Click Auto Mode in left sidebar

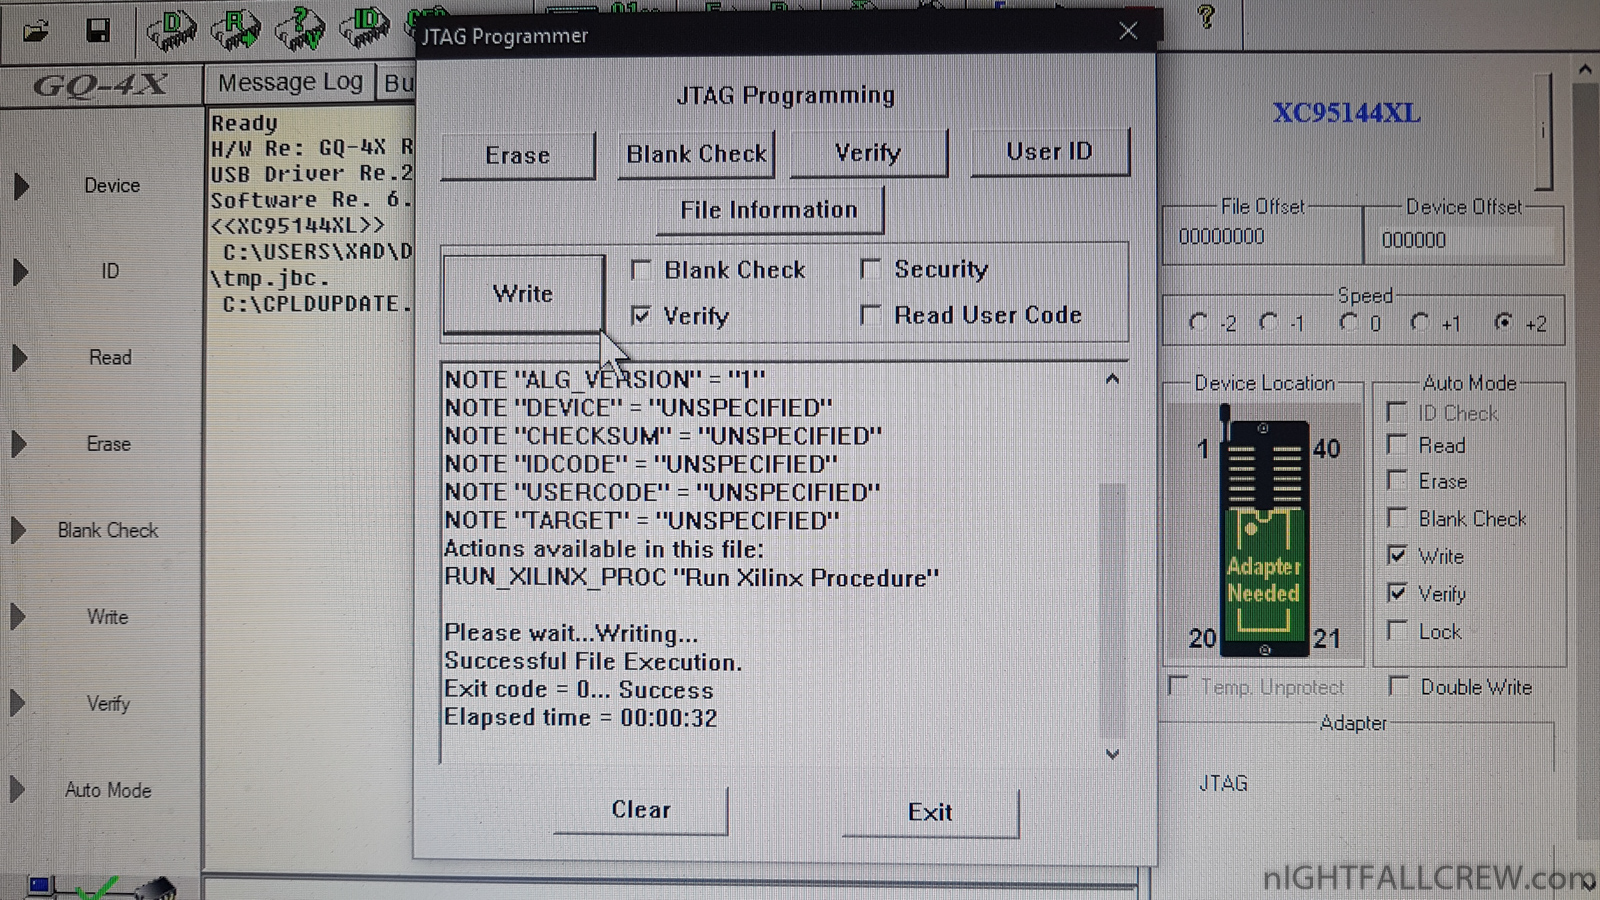click(x=108, y=790)
